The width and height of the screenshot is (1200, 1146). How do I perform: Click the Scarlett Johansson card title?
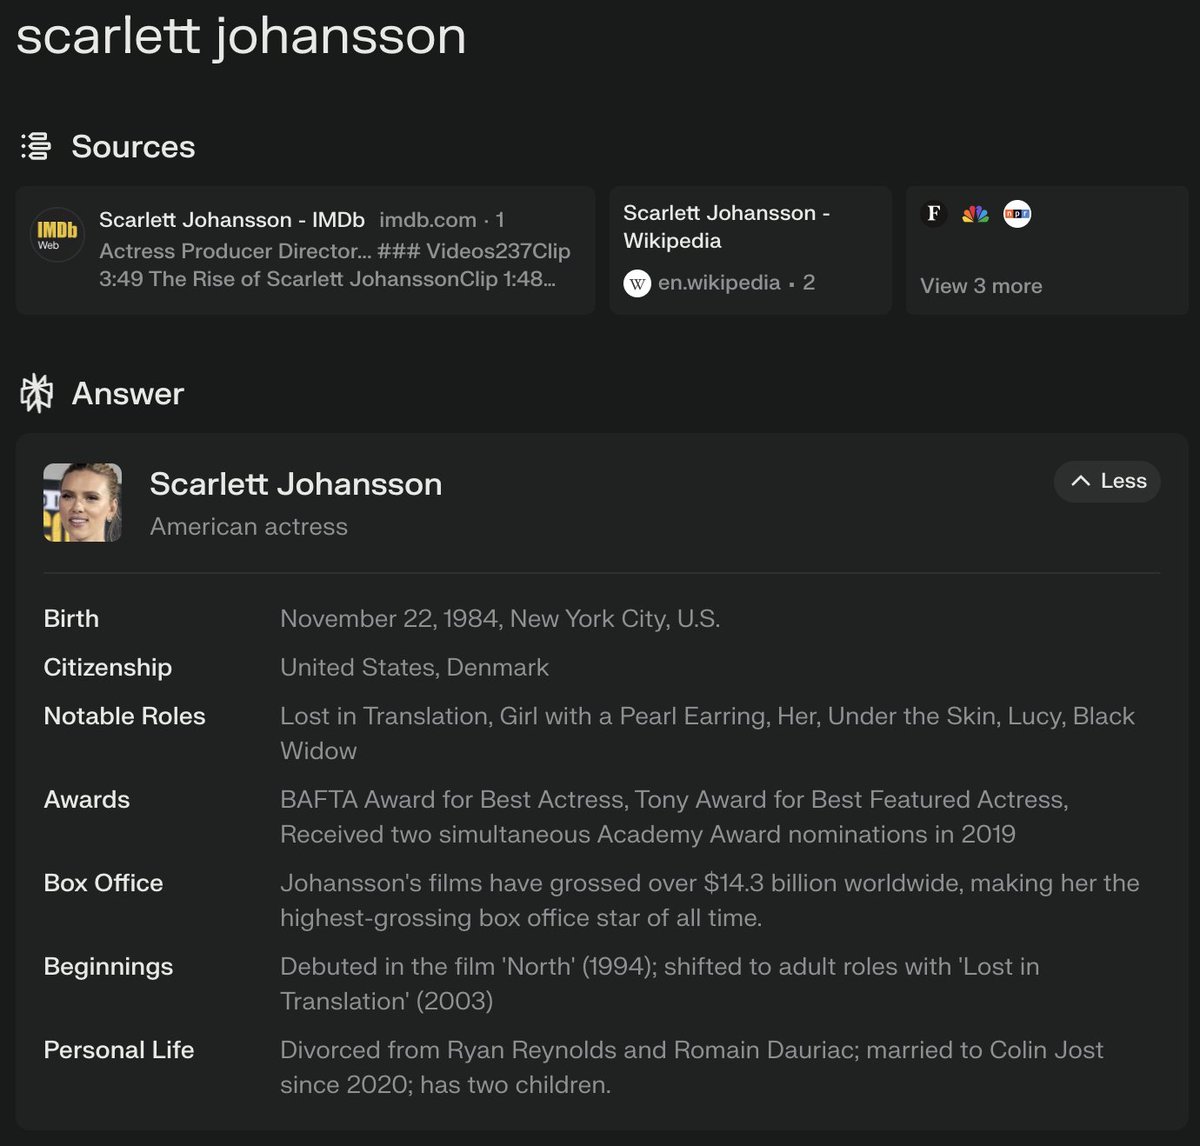point(296,484)
